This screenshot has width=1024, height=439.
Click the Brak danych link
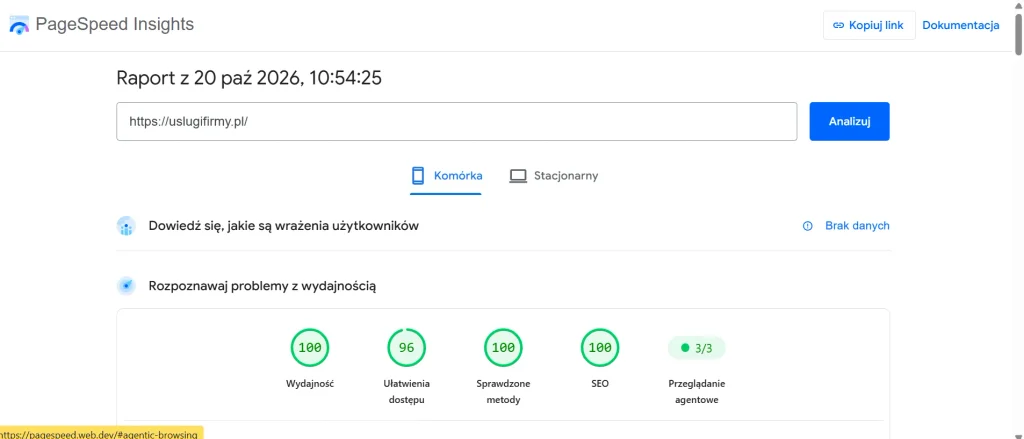857,225
